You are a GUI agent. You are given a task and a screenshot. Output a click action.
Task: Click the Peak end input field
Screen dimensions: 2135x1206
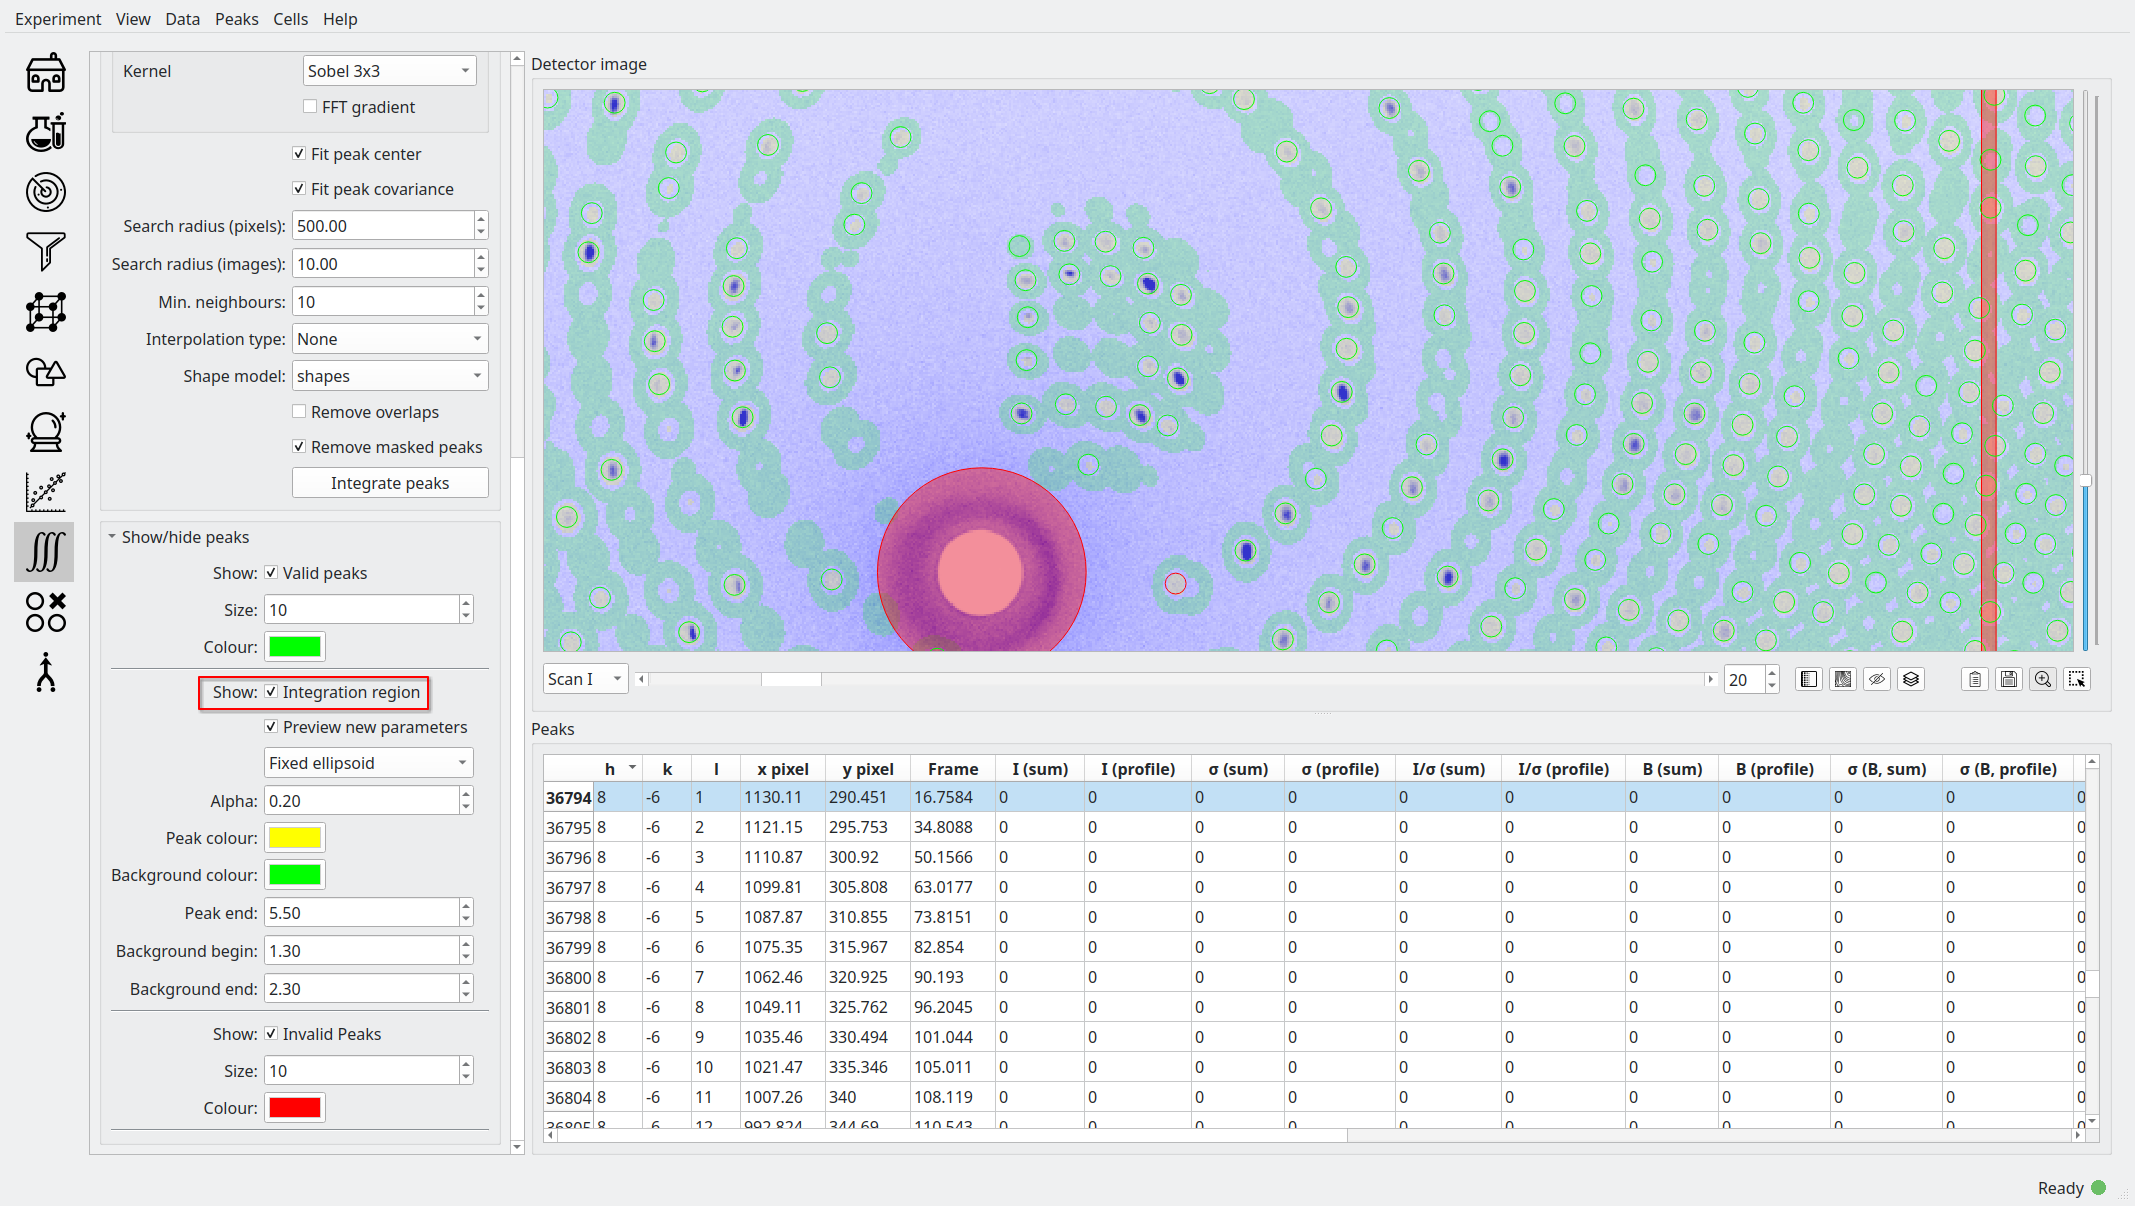(x=360, y=913)
